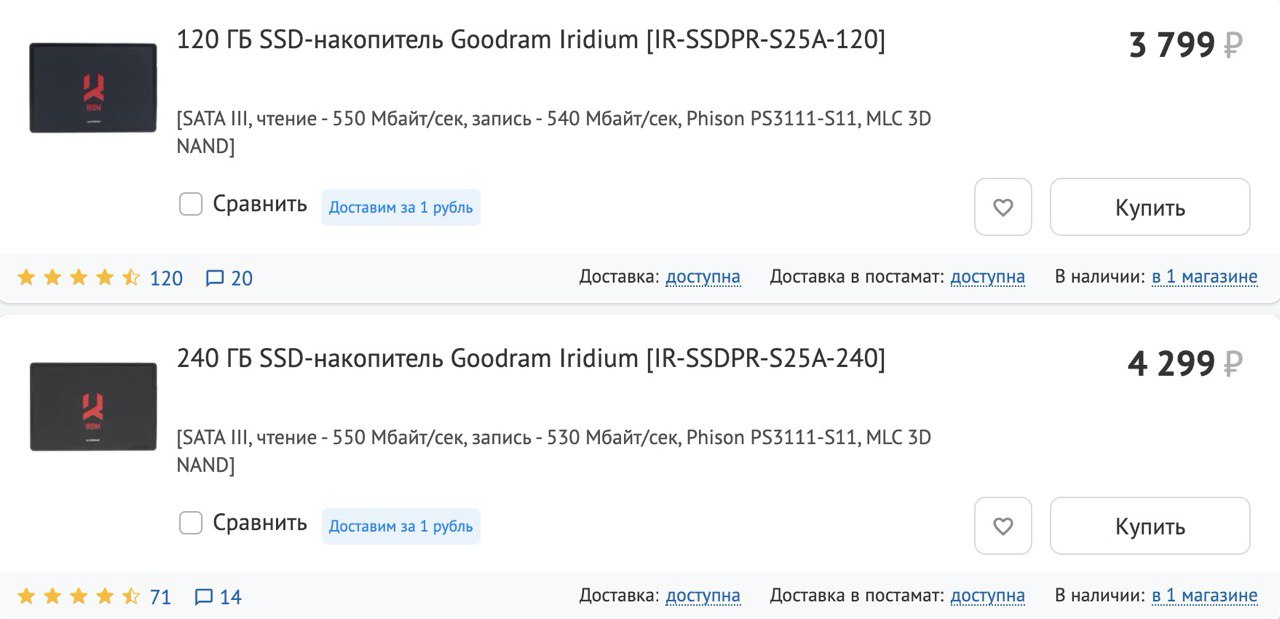Click 240 GB SSD product thumbnail
The height and width of the screenshot is (619, 1280).
point(93,406)
